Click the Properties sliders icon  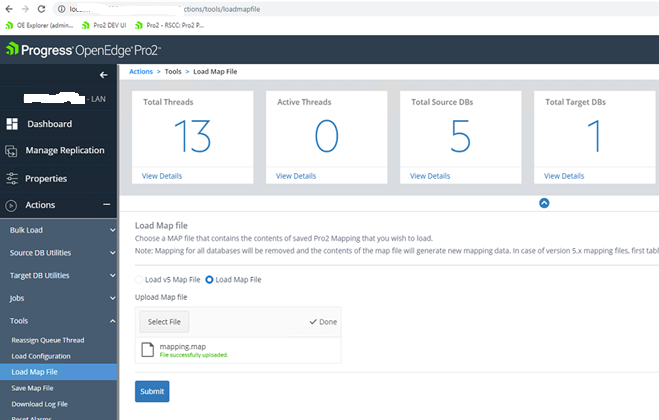(12, 179)
